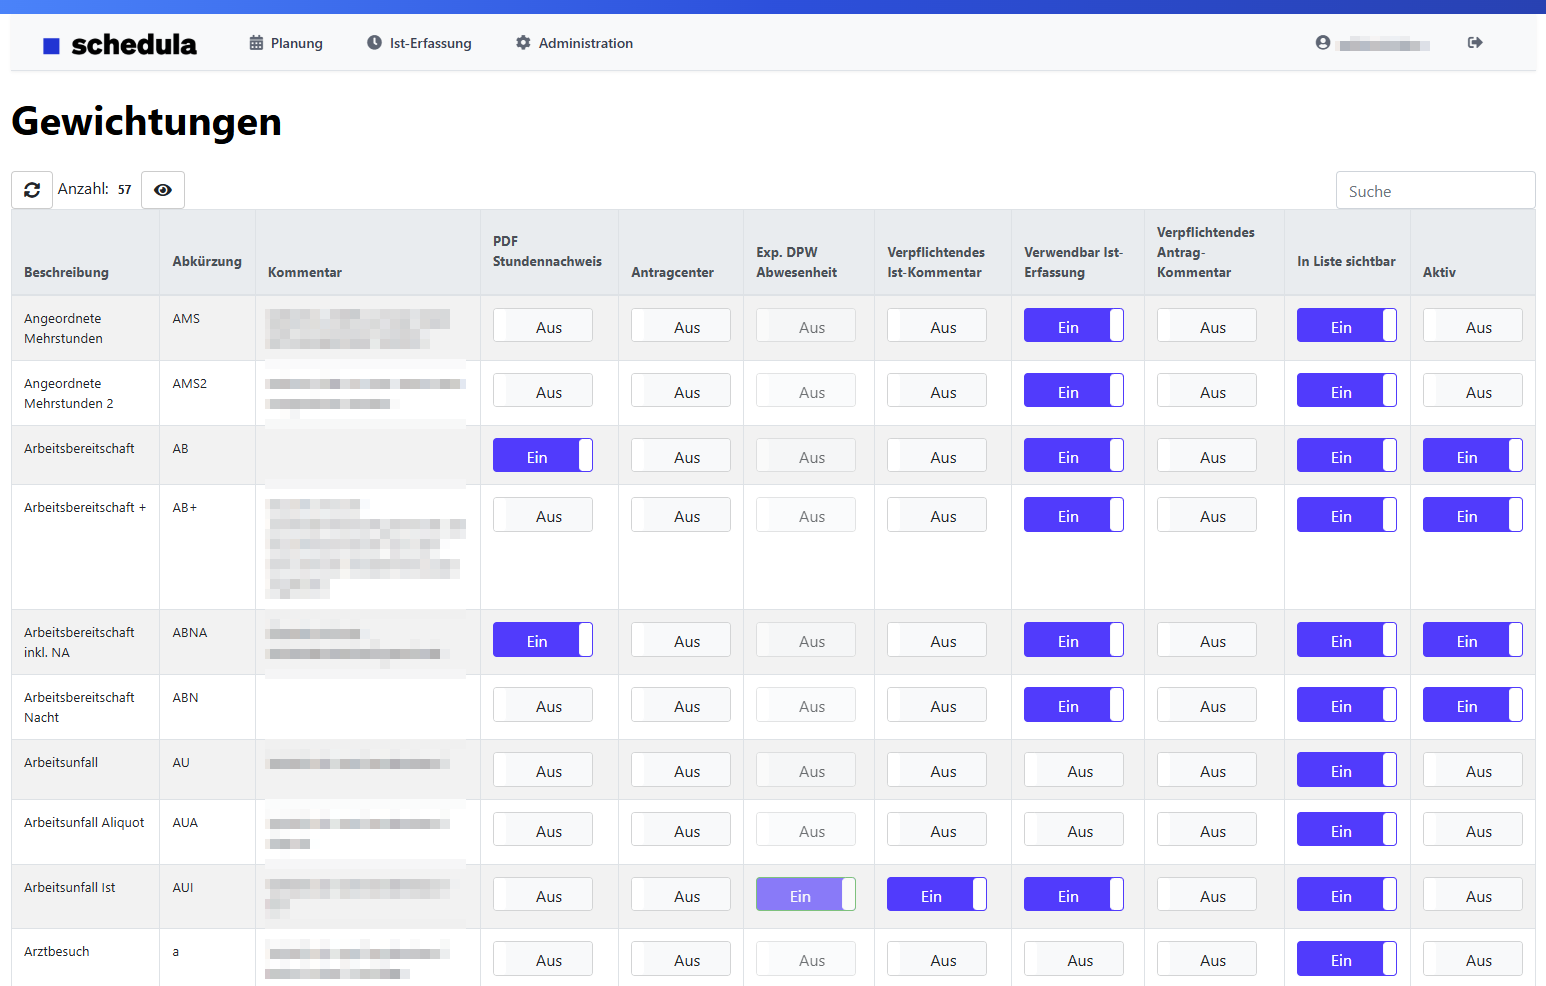Click the calendar icon next to Planung
The image size is (1546, 986).
(257, 43)
